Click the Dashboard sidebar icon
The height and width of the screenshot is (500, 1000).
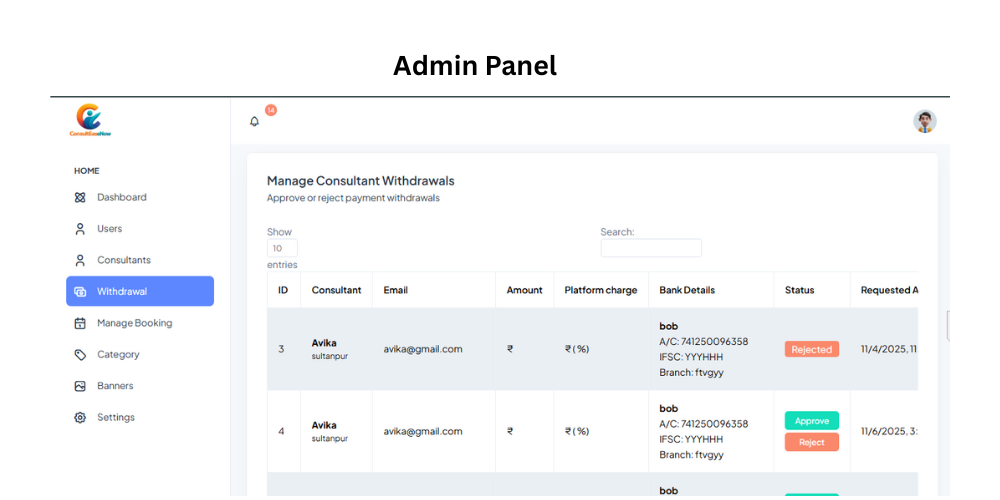click(x=80, y=197)
